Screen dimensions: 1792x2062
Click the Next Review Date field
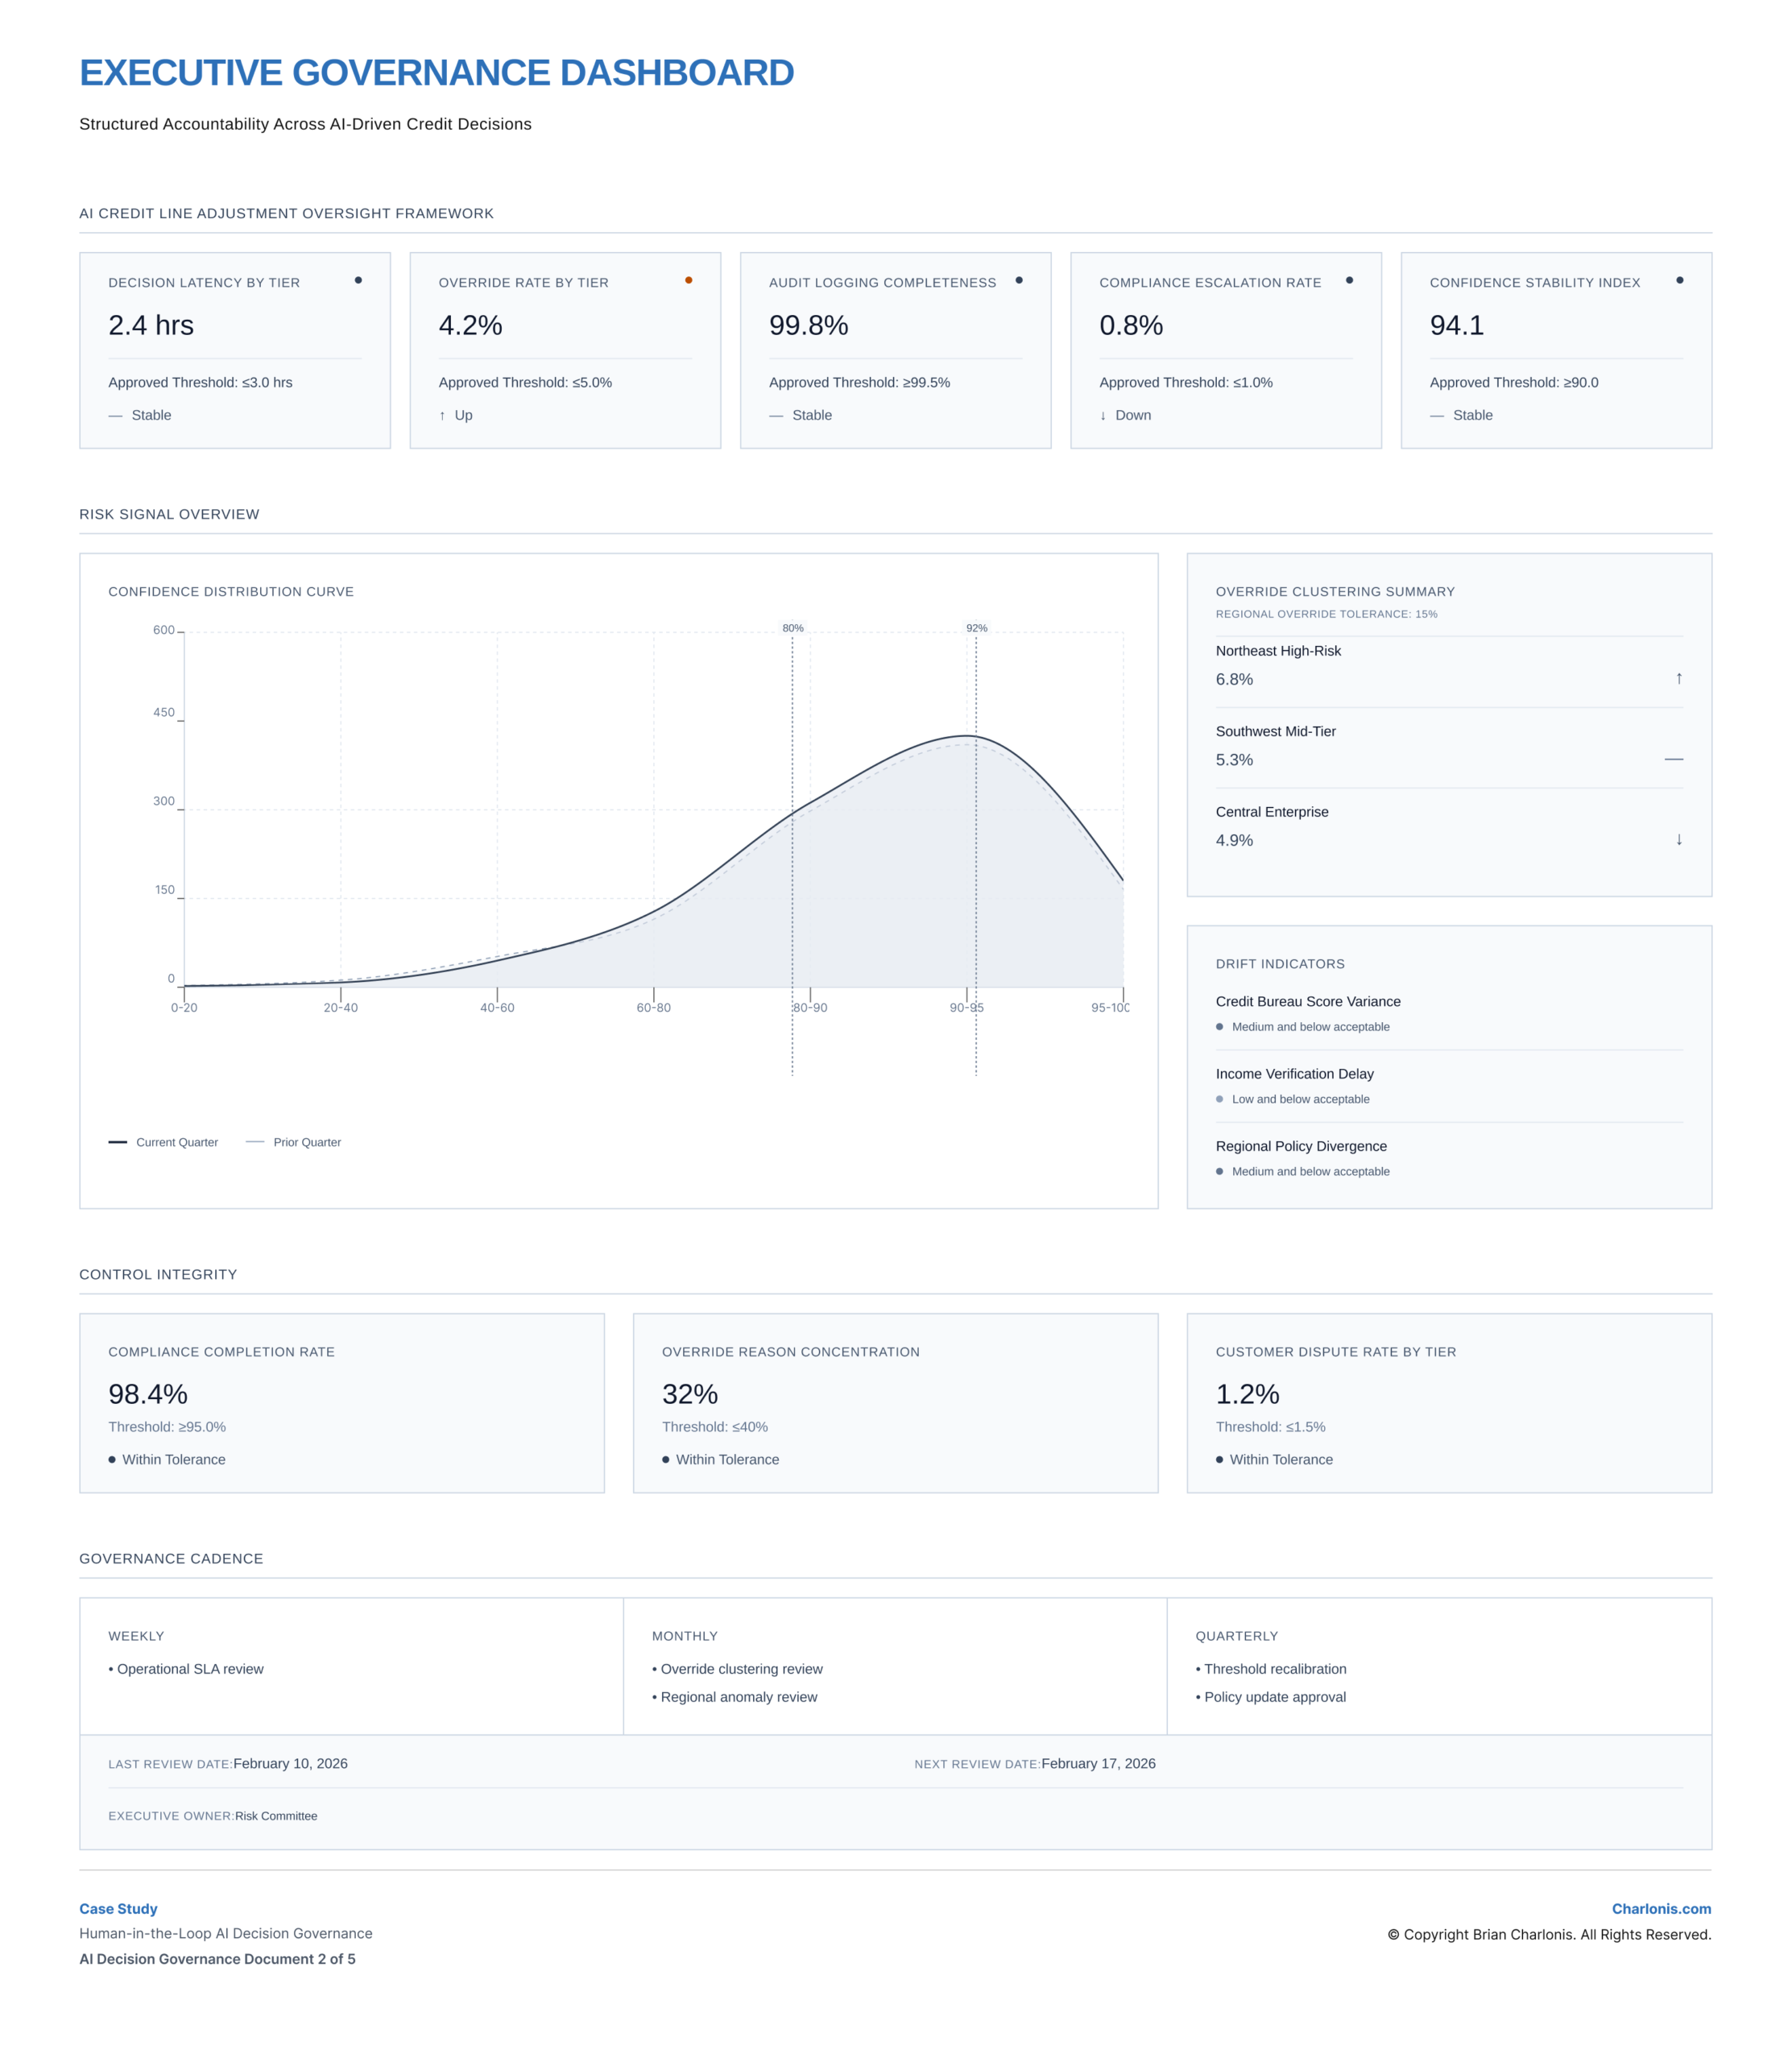[x=1034, y=1764]
